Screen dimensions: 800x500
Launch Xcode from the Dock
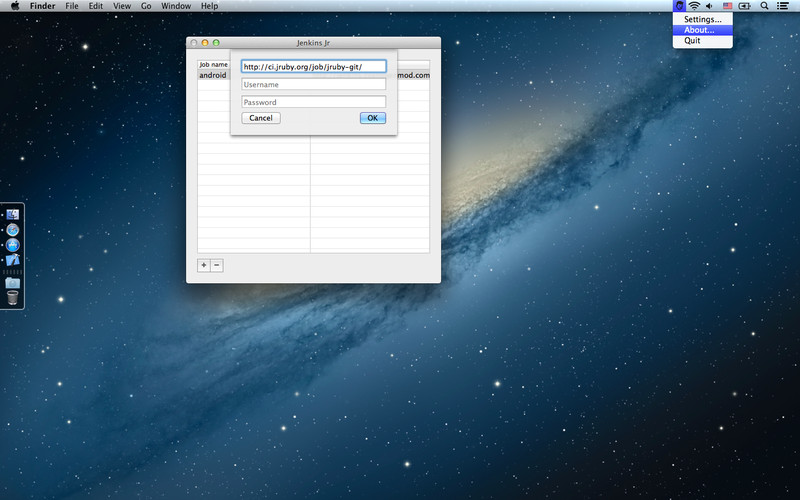(13, 260)
